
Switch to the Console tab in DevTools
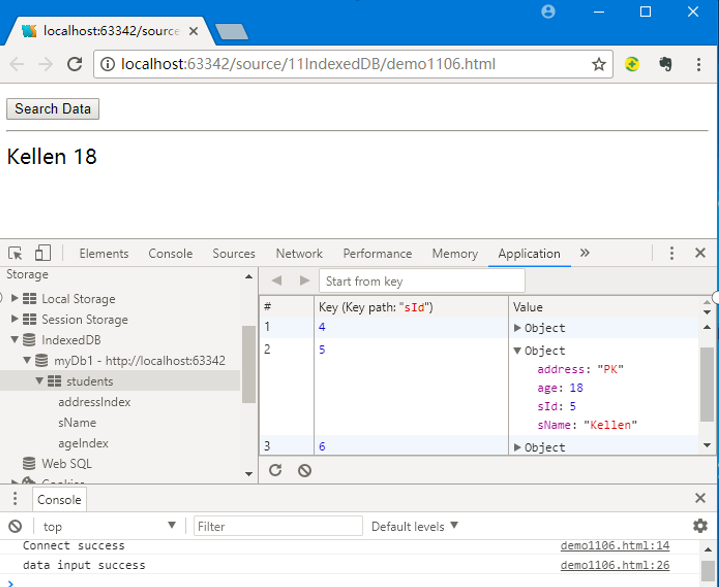[x=170, y=254]
